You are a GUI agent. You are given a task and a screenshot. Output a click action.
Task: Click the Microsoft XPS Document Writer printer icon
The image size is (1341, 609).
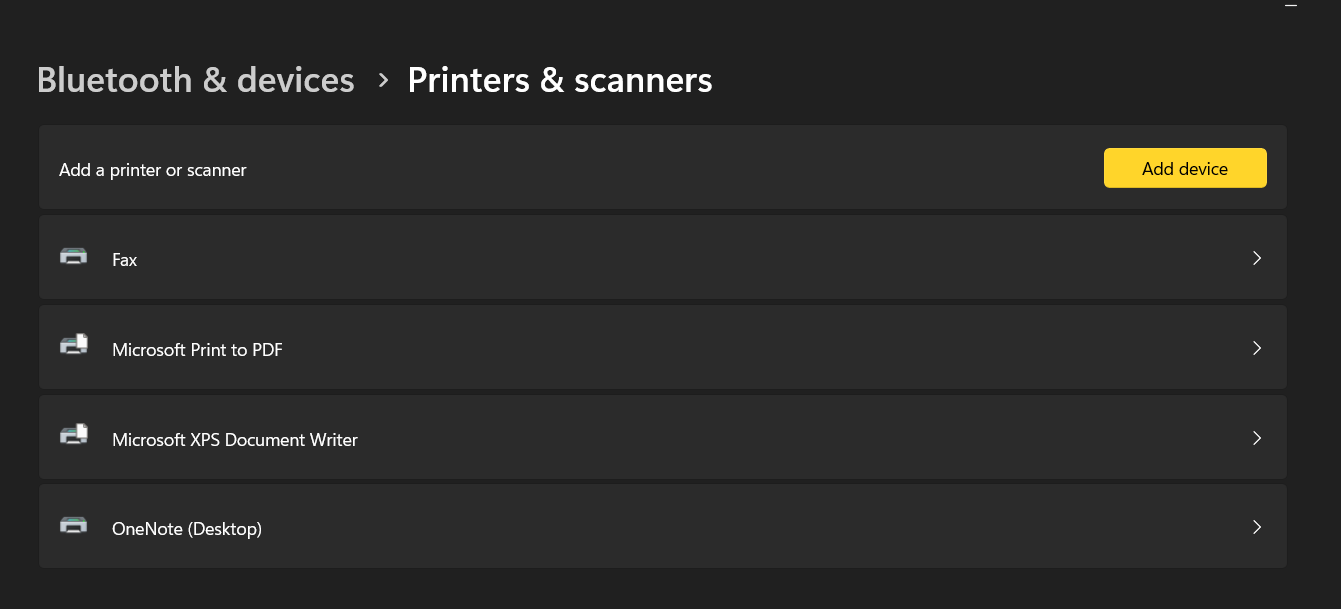pyautogui.click(x=73, y=436)
